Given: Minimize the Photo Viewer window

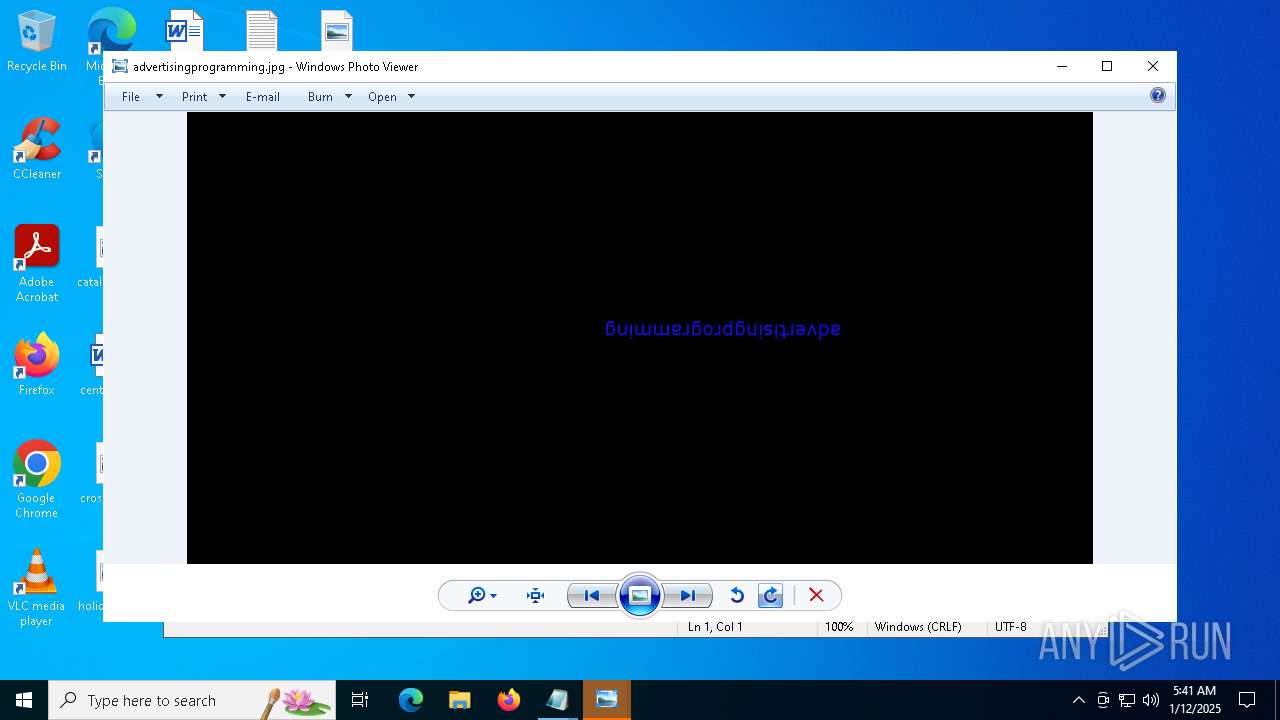Looking at the screenshot, I should pos(1061,67).
